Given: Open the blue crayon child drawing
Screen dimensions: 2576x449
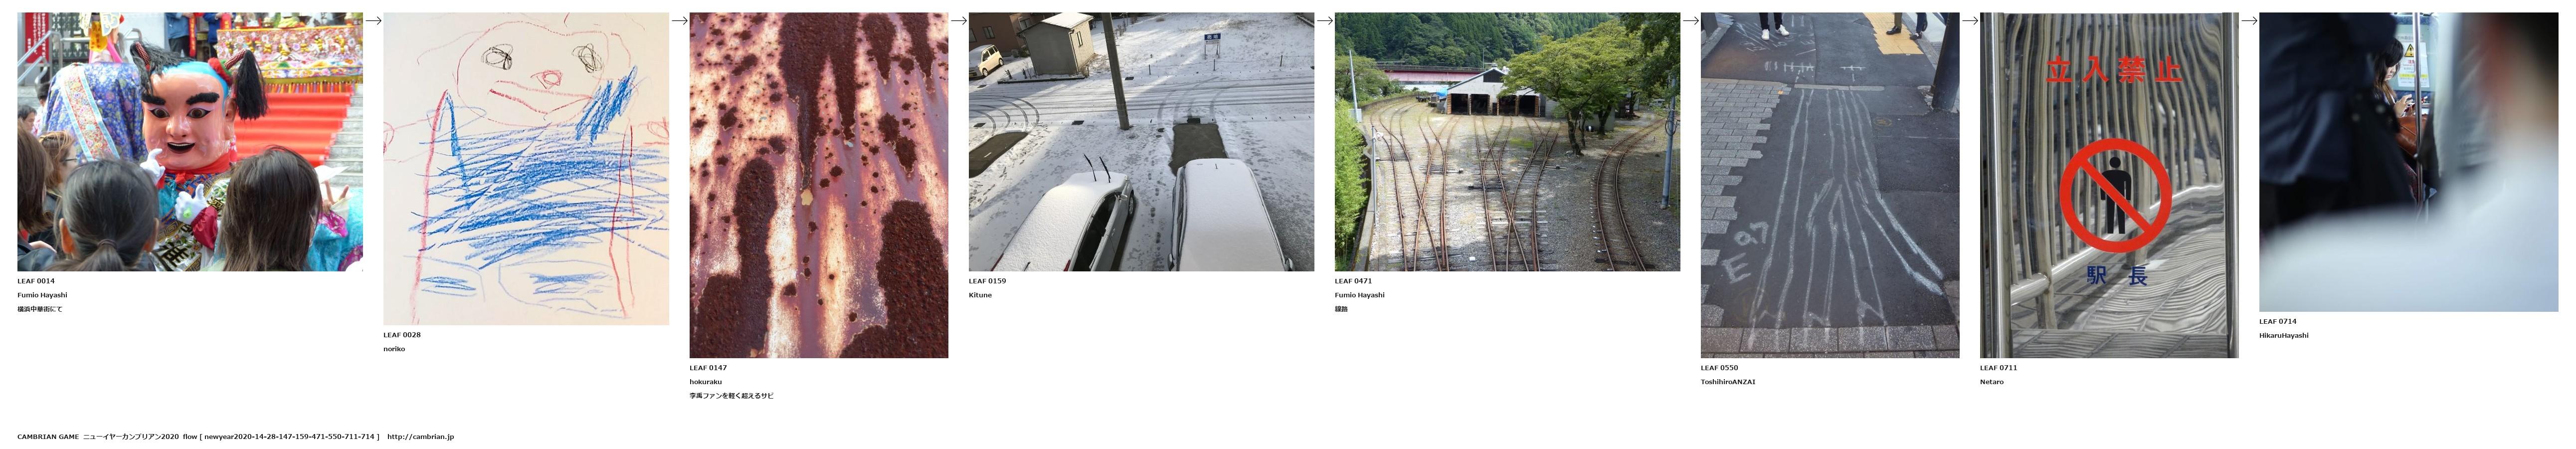Looking at the screenshot, I should (x=526, y=168).
